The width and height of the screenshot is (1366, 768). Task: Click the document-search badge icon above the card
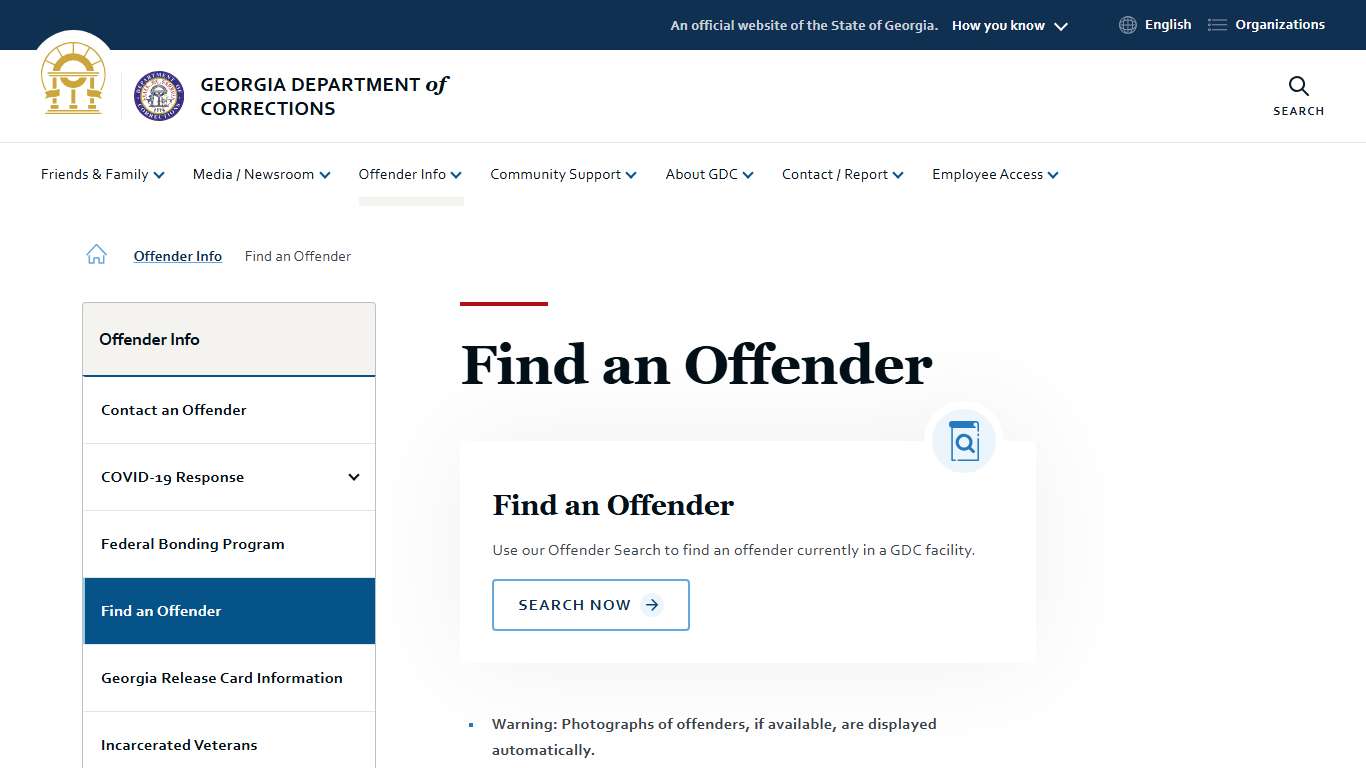click(963, 440)
